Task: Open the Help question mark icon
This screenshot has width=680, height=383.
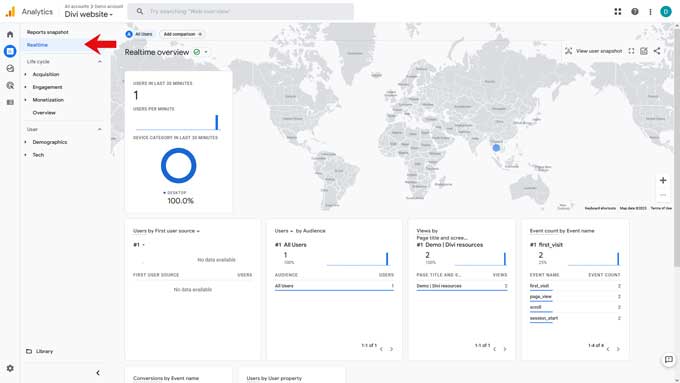Action: click(634, 12)
